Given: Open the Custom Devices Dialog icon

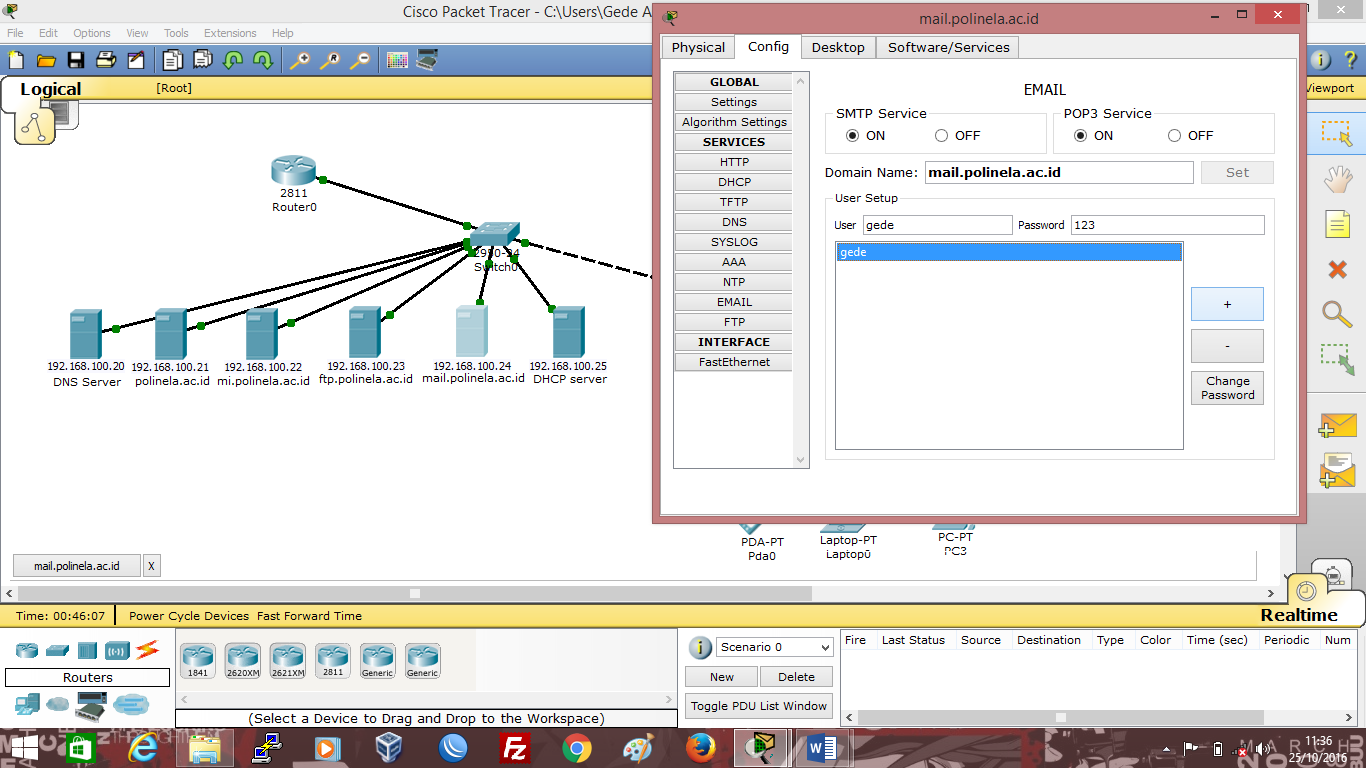Looking at the screenshot, I should (x=427, y=60).
